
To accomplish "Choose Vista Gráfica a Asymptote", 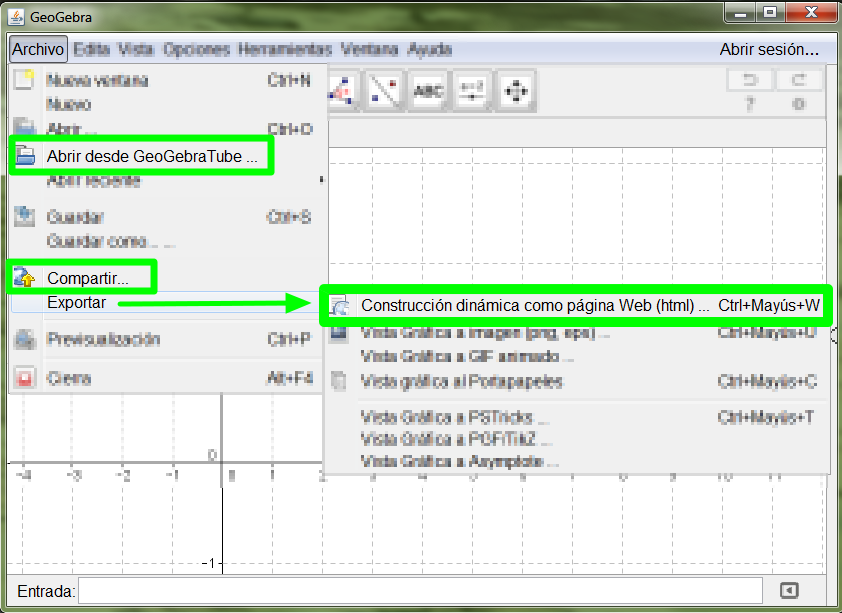I will (x=578, y=461).
